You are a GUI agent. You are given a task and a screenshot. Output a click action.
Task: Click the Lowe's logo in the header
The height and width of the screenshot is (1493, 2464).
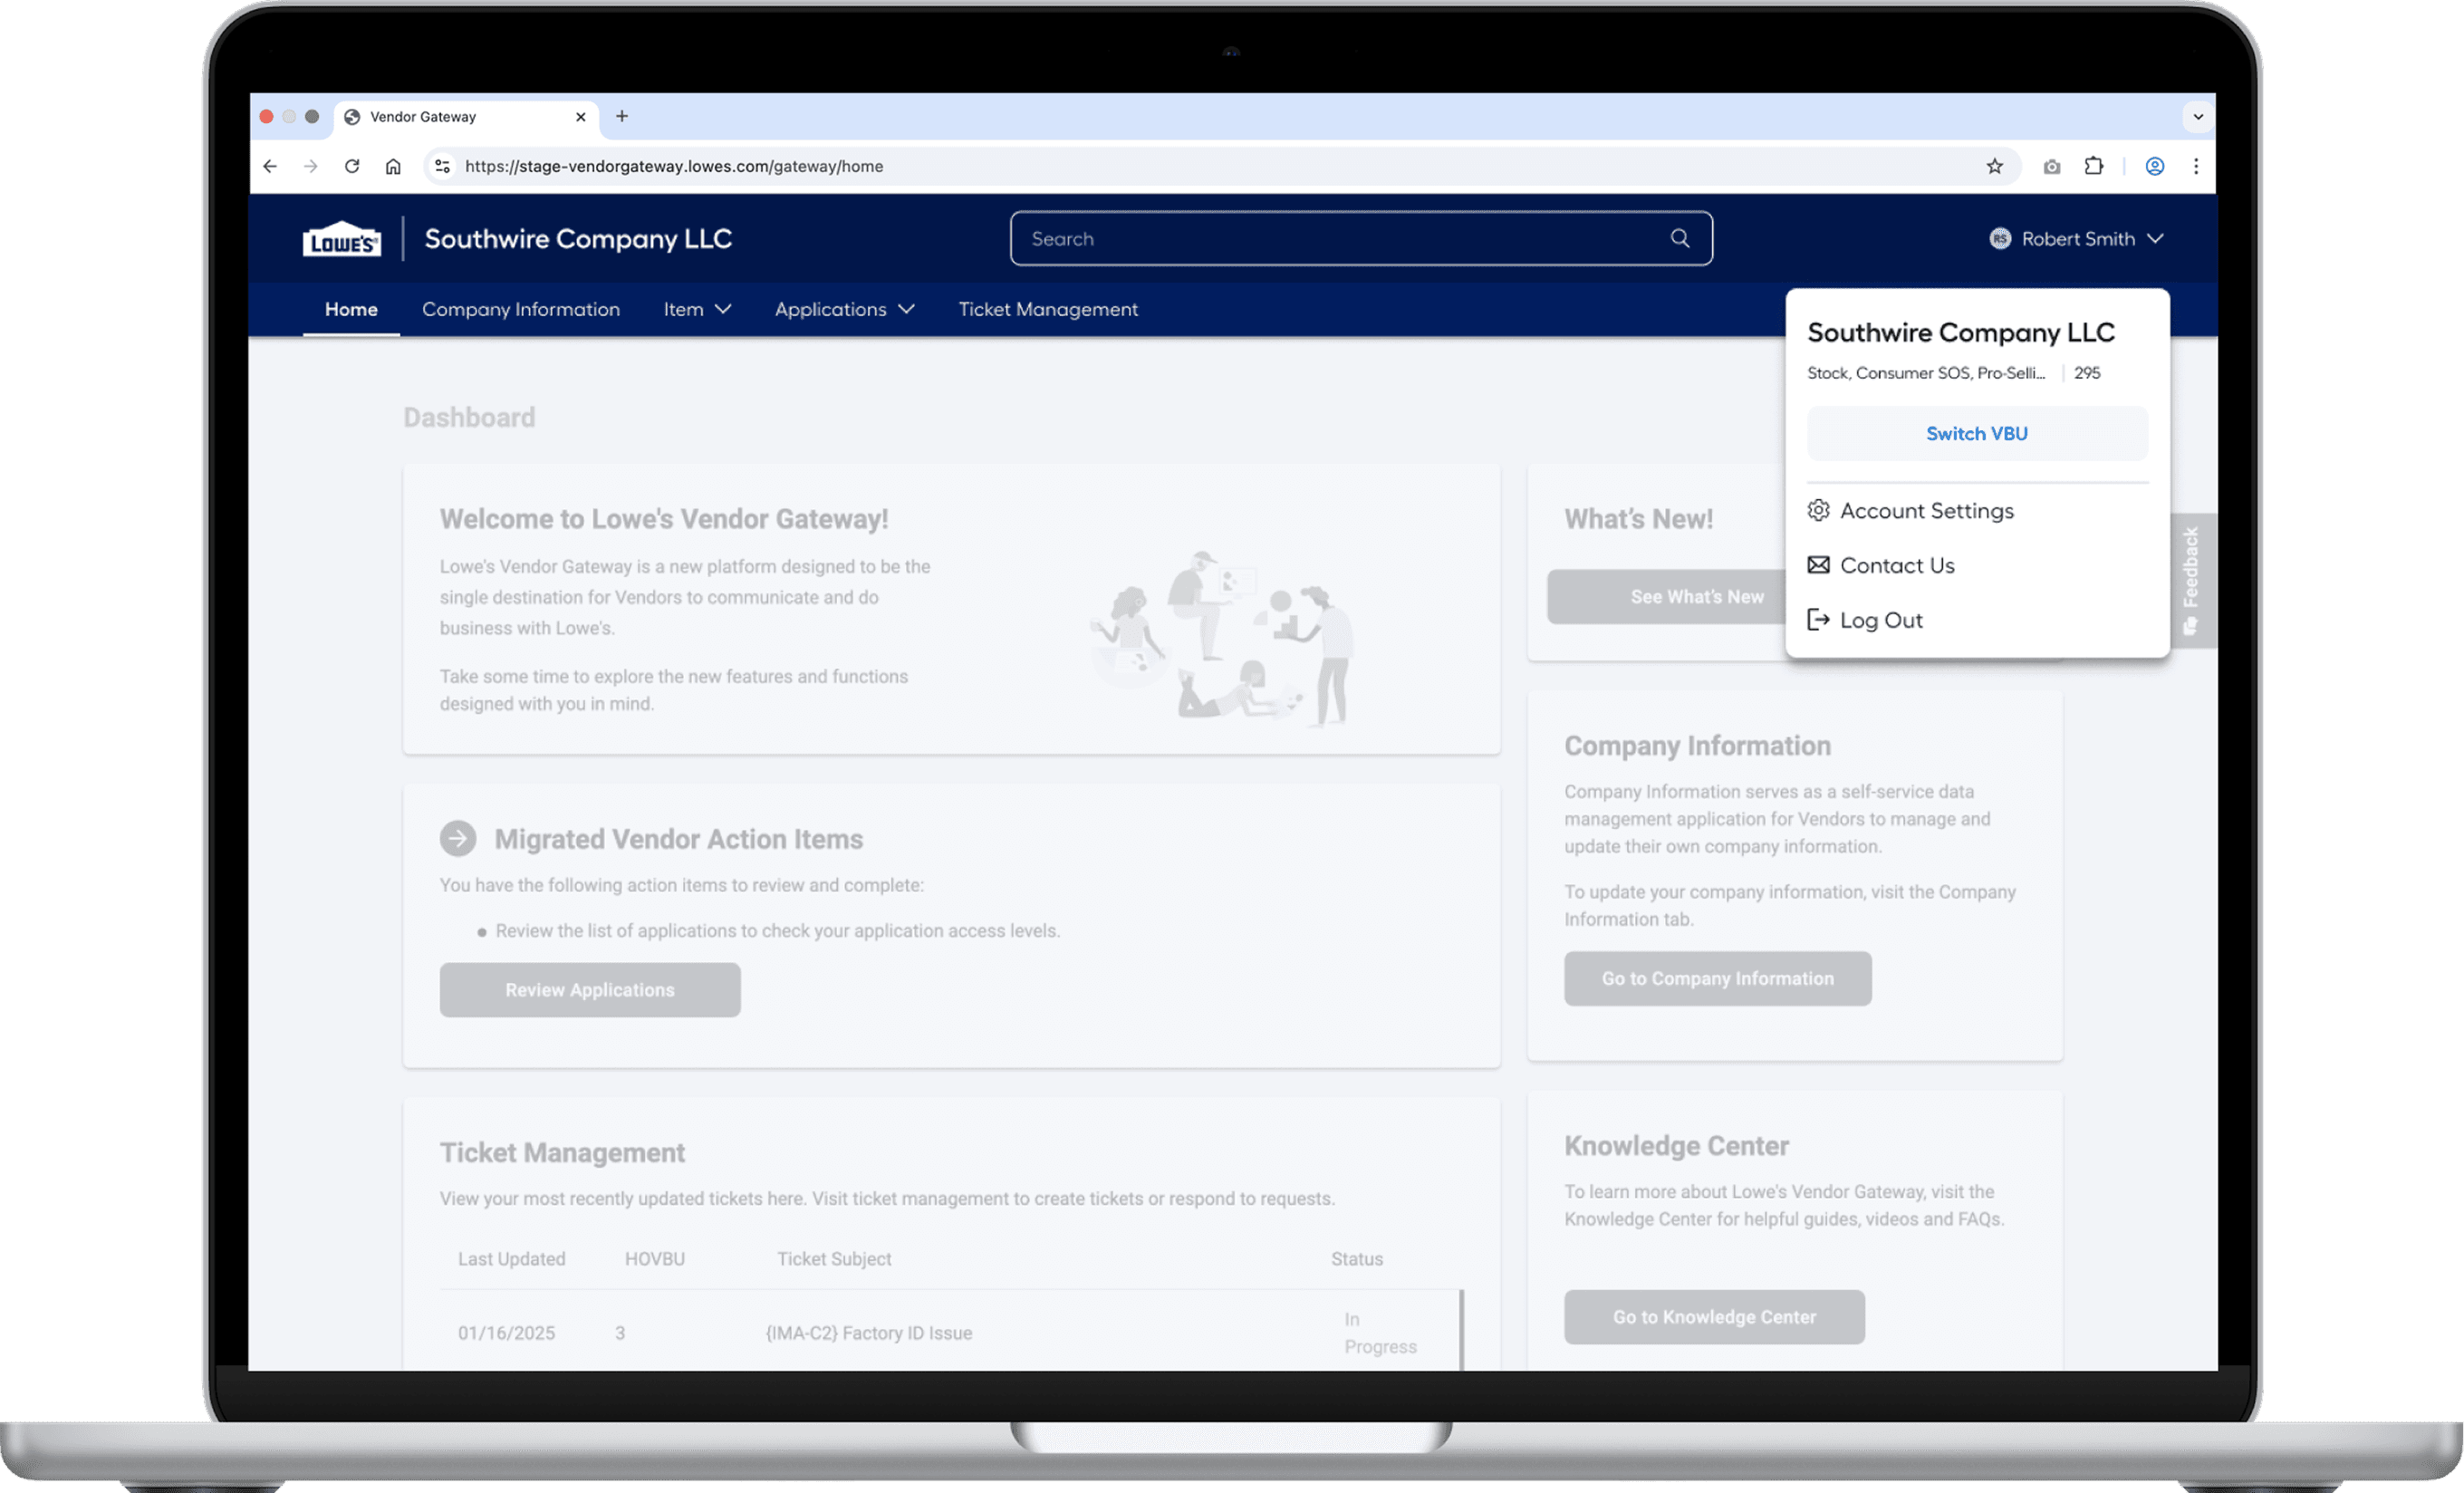(x=341, y=239)
